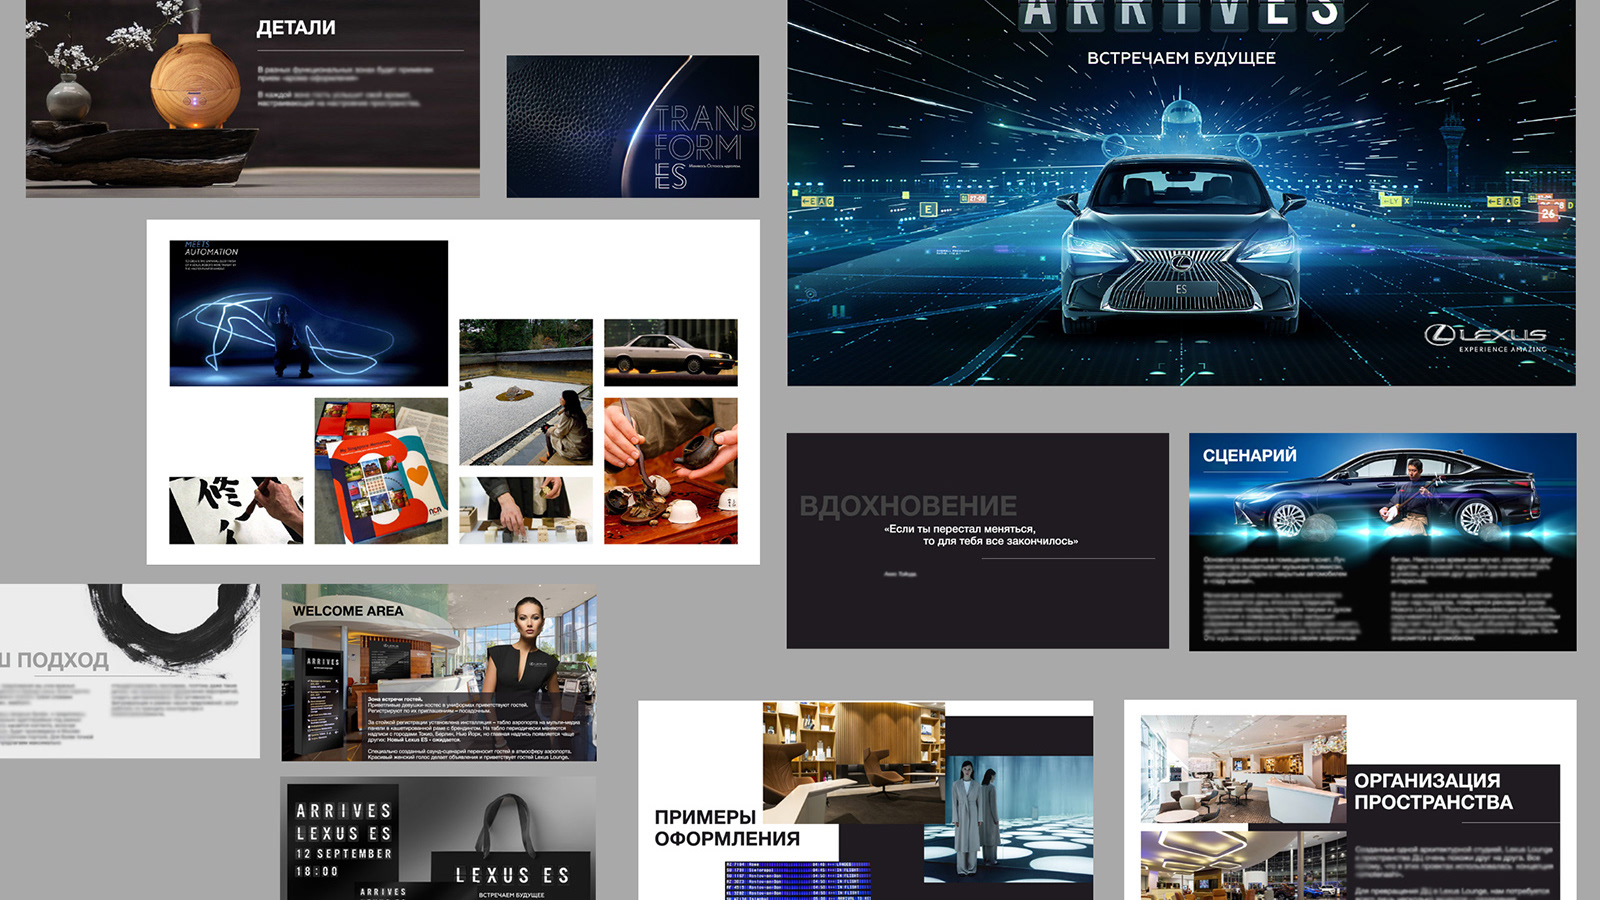Select the colorful brochures photo

coord(381,471)
